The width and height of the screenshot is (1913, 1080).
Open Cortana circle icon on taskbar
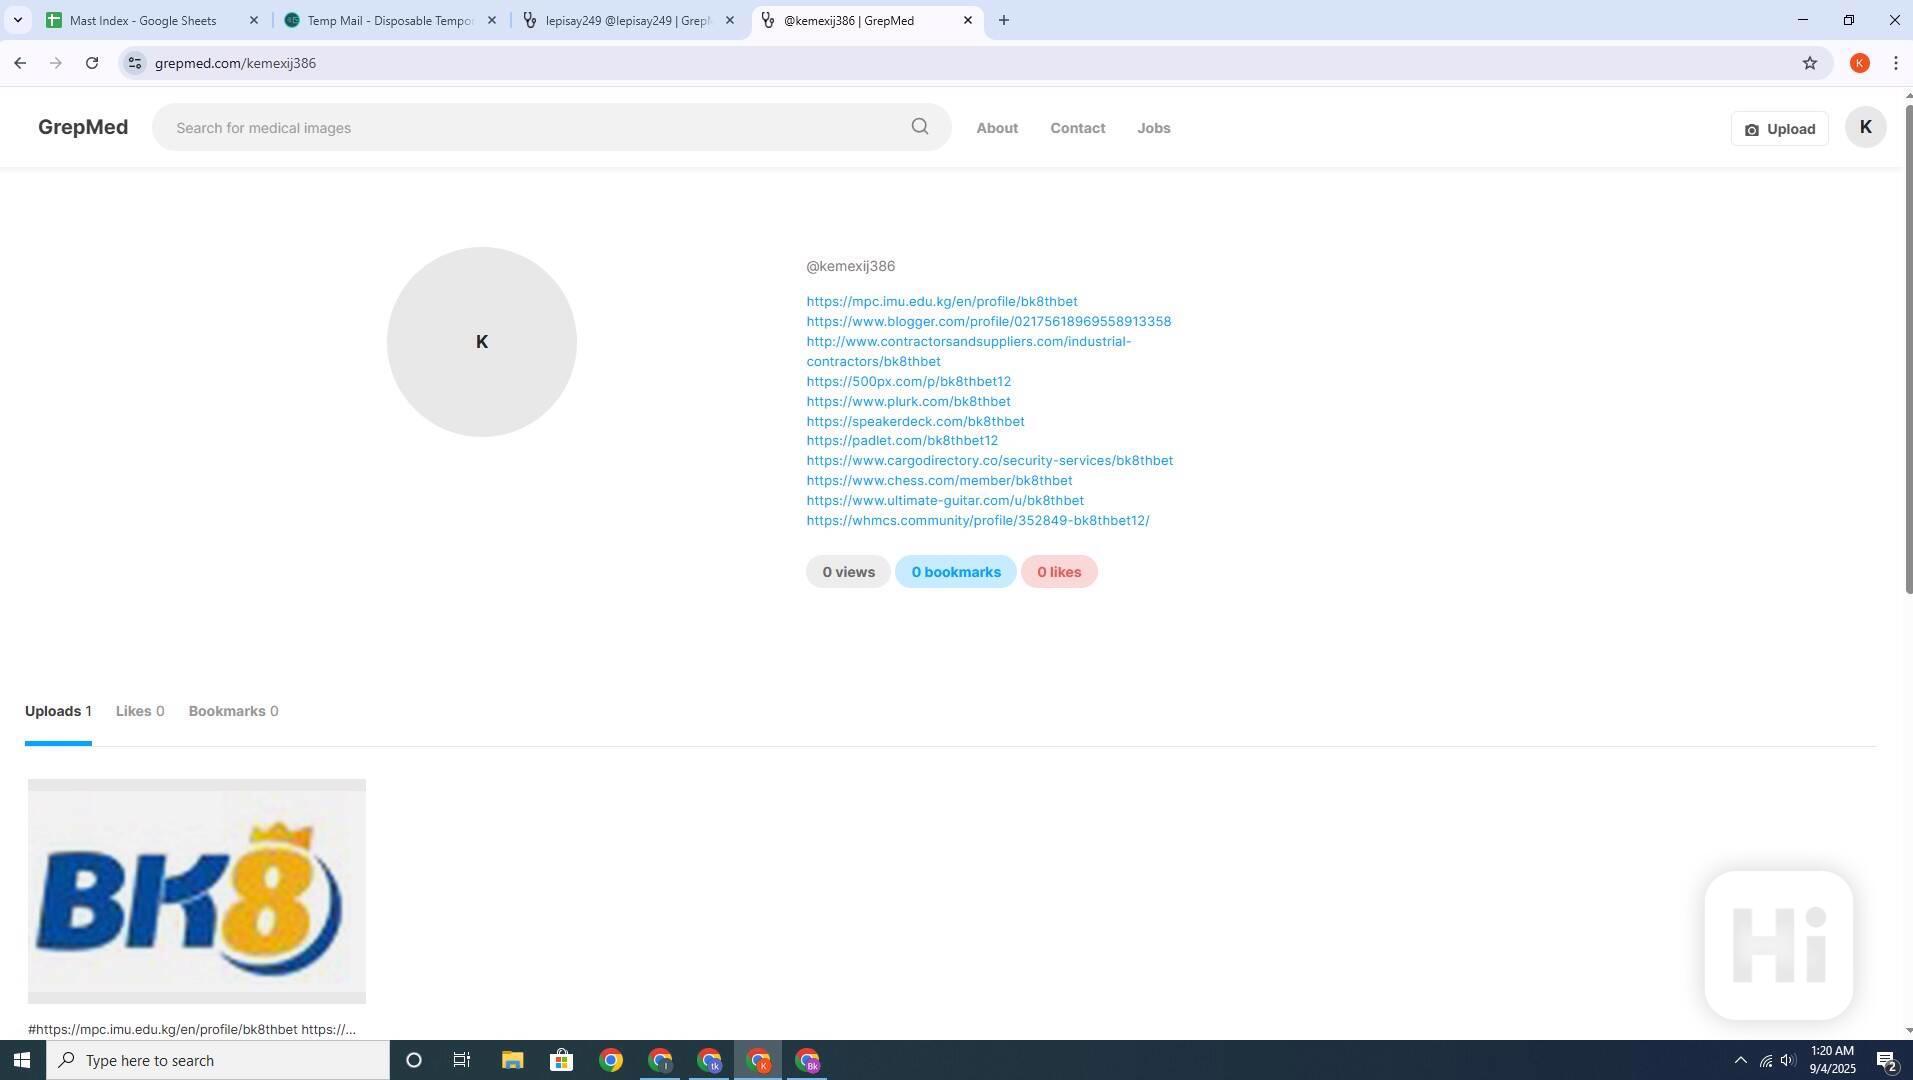click(x=413, y=1060)
